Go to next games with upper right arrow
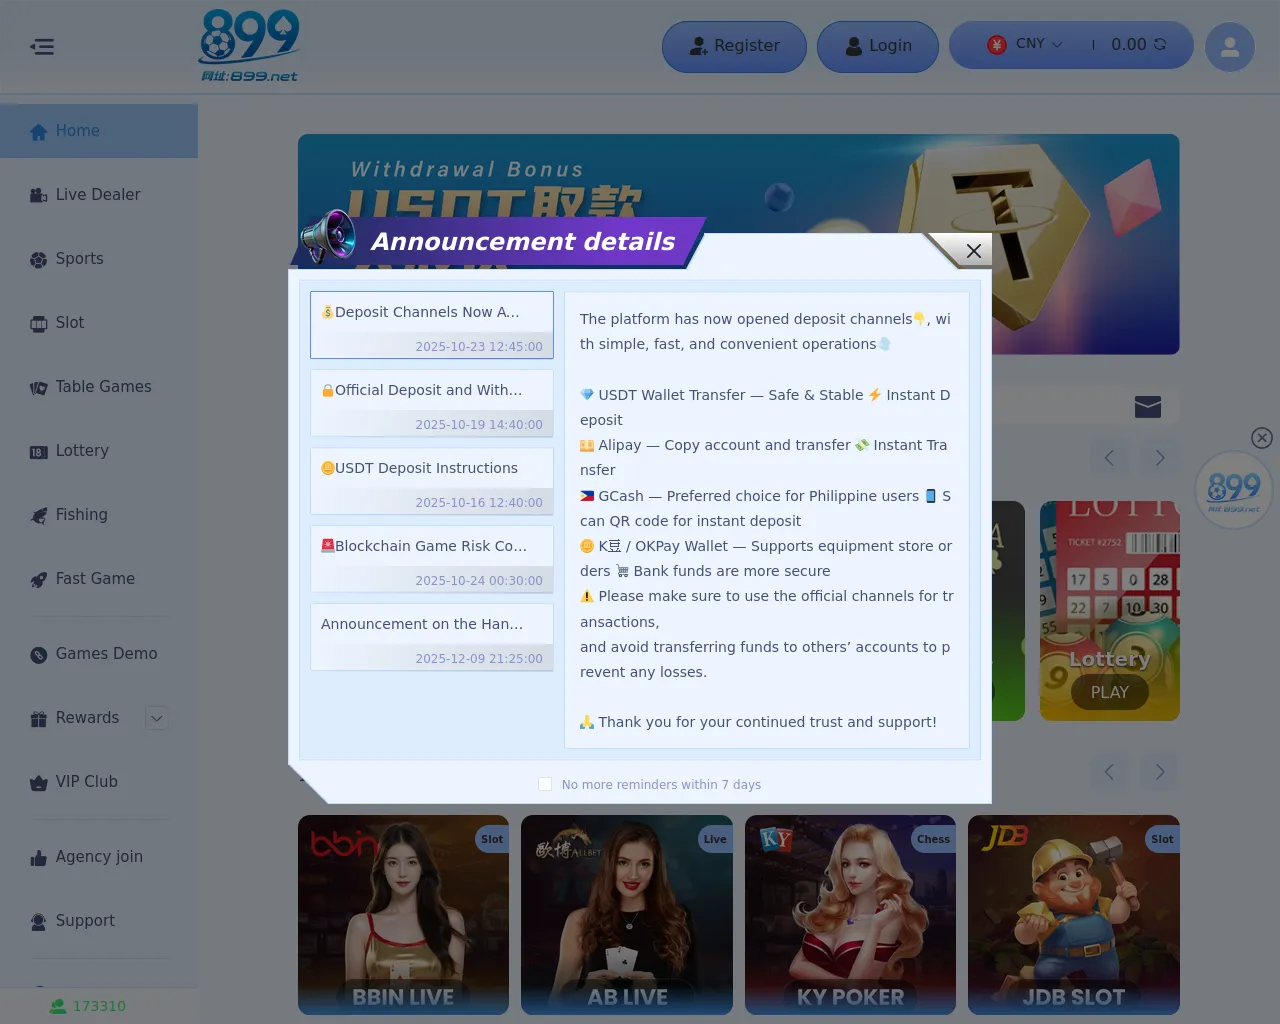This screenshot has width=1280, height=1024. tap(1160, 458)
